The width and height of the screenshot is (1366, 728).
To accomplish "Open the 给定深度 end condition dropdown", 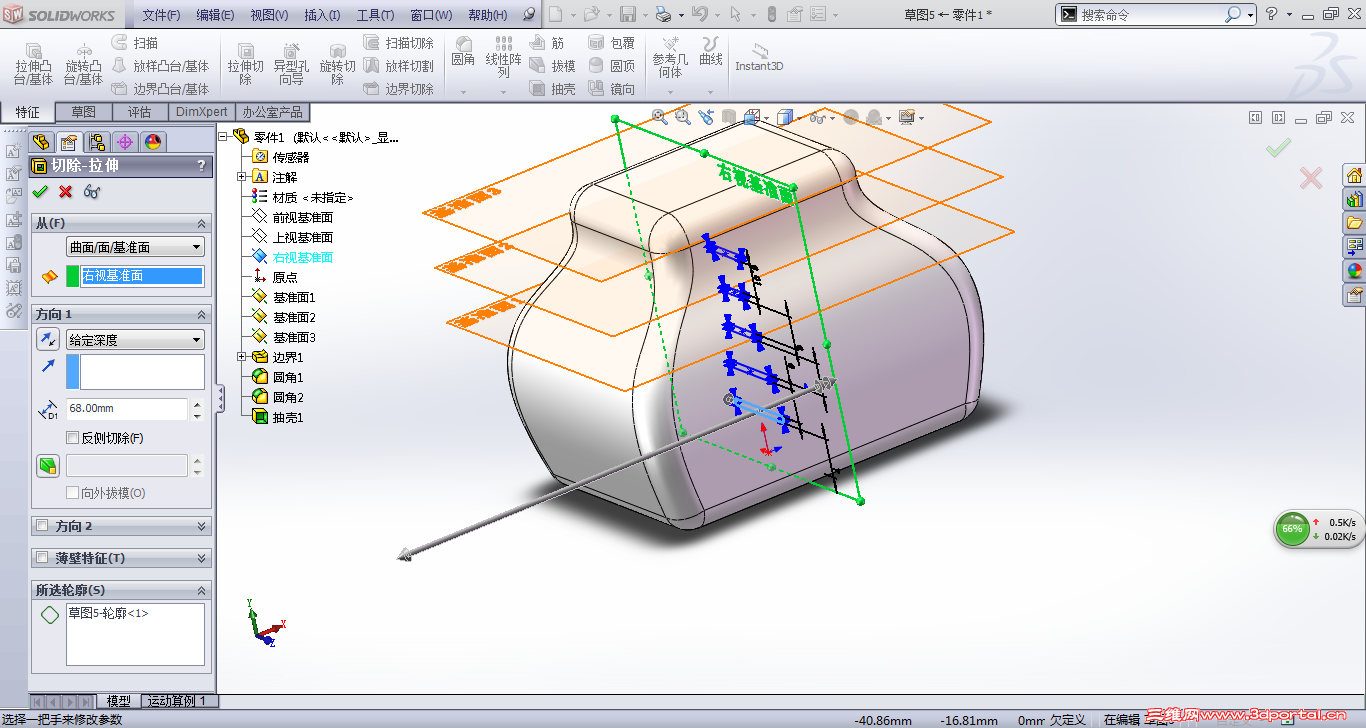I will click(x=135, y=340).
